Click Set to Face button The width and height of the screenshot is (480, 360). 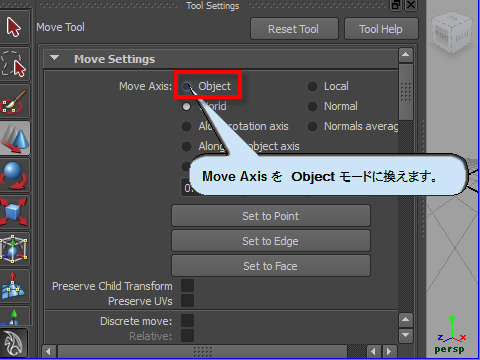click(x=271, y=266)
